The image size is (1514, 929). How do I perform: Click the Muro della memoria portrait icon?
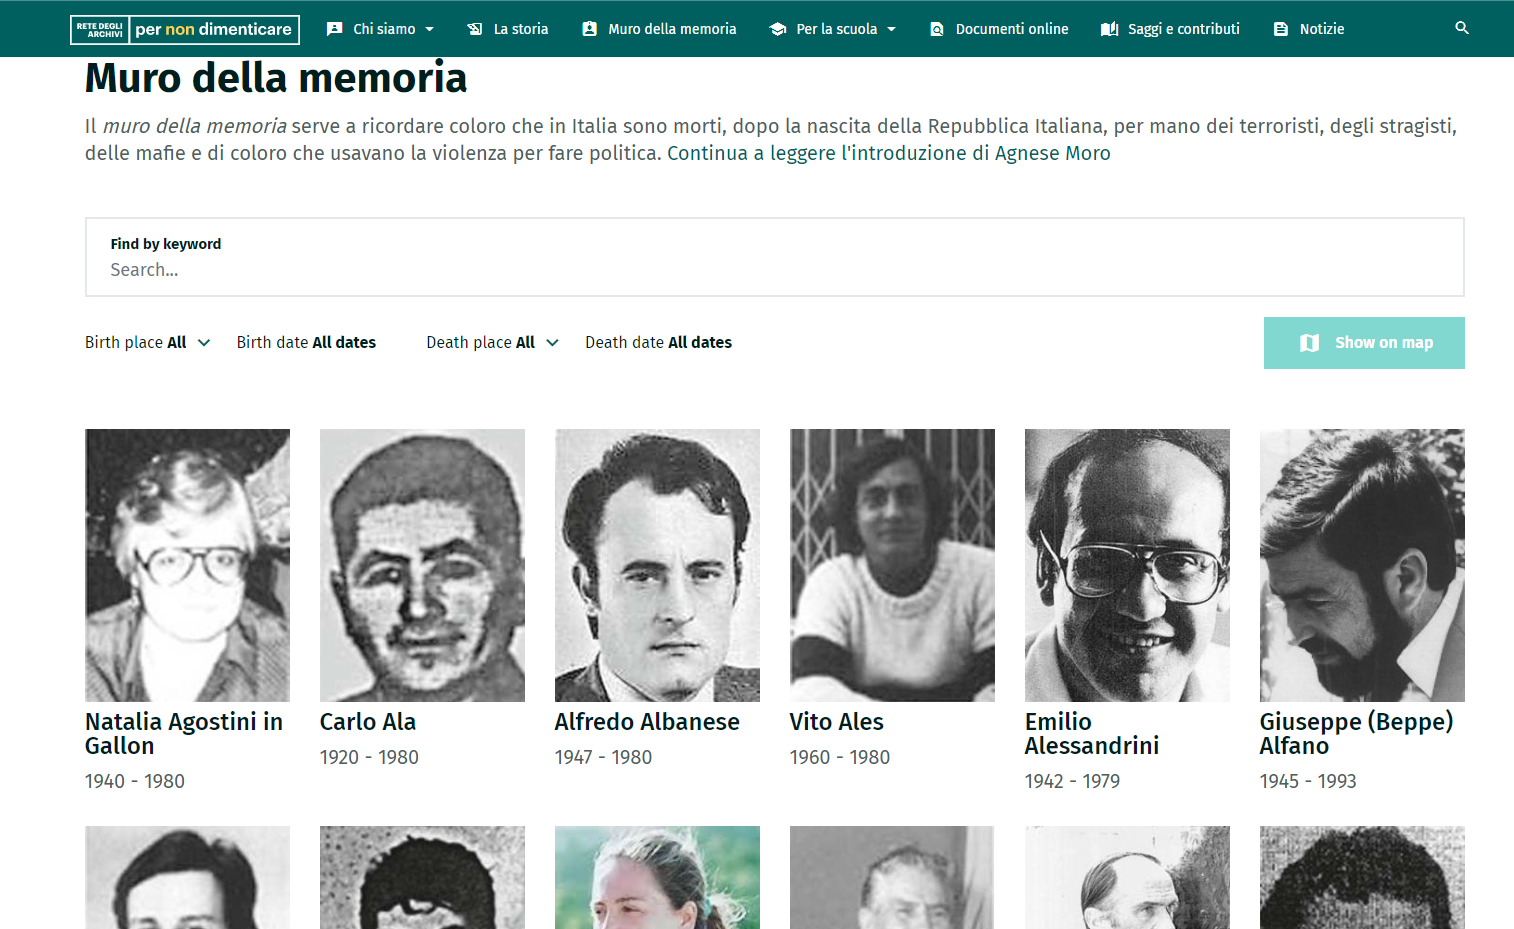pyautogui.click(x=590, y=29)
